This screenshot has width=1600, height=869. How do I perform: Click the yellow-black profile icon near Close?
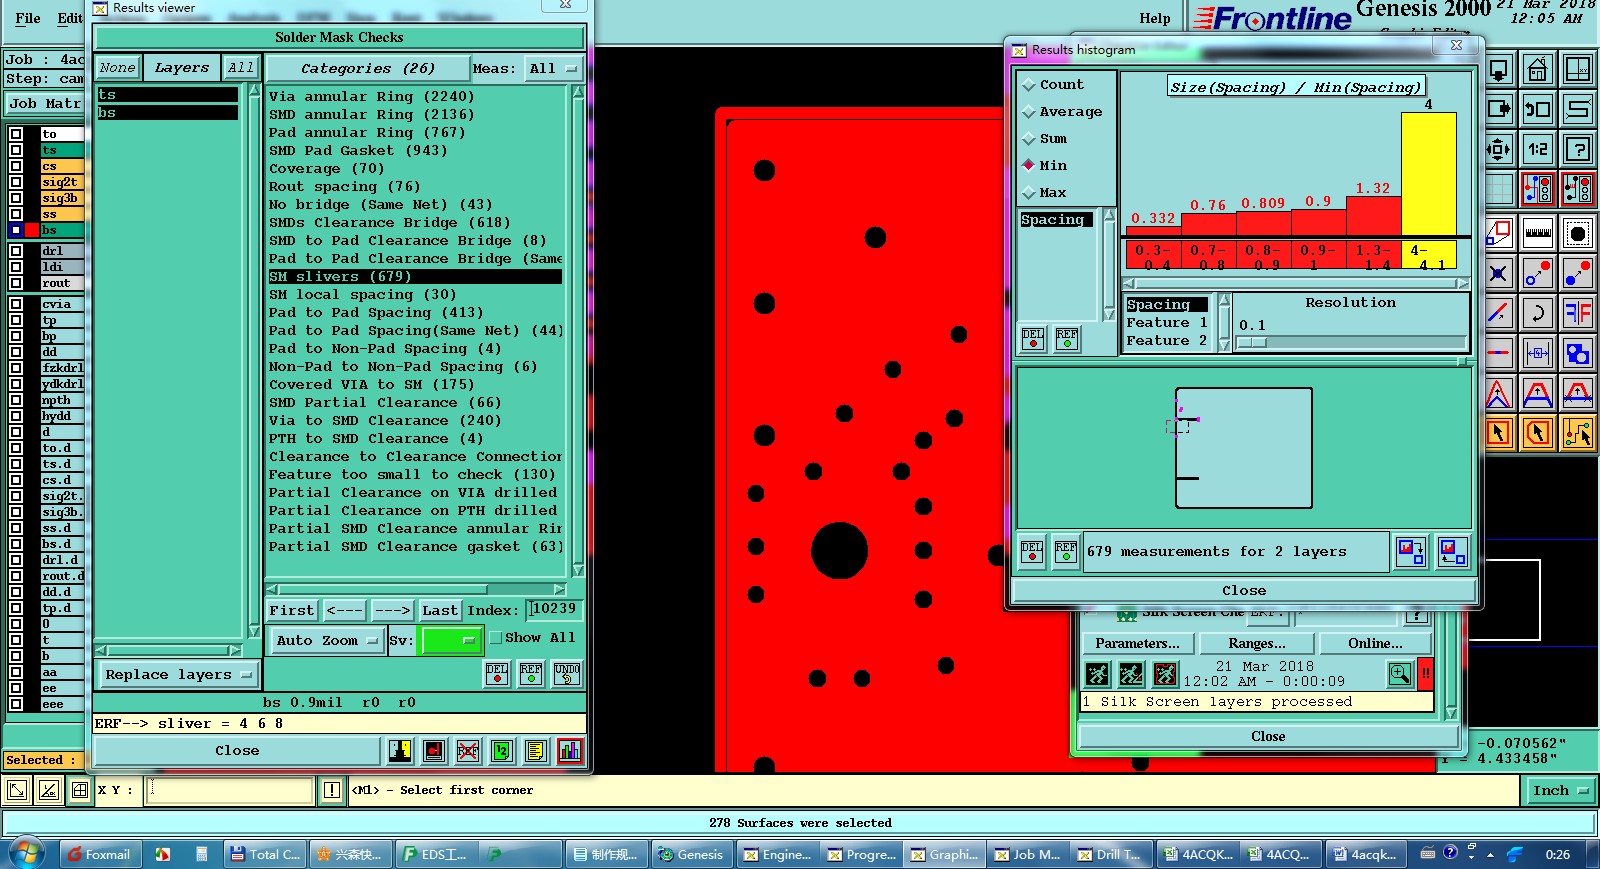[x=400, y=751]
